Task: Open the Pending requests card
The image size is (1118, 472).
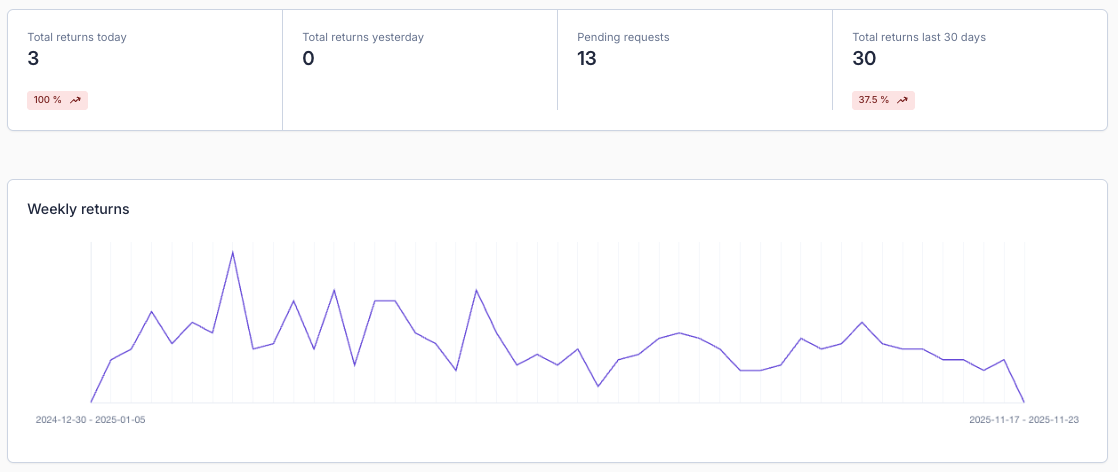Action: tap(694, 70)
